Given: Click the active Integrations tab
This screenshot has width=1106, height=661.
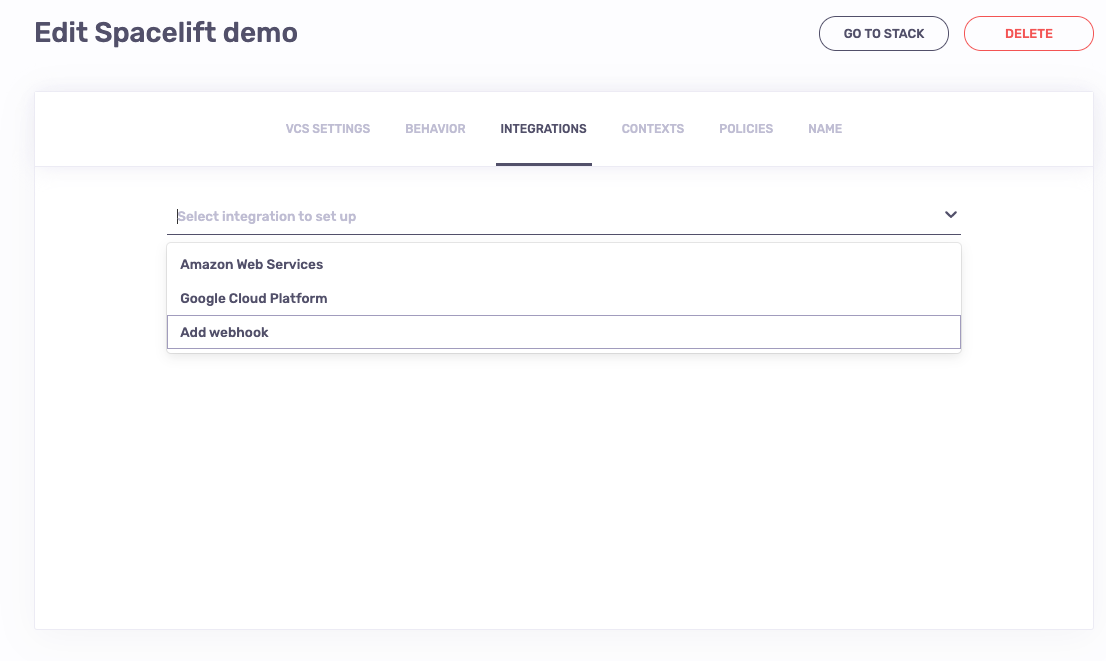Looking at the screenshot, I should (x=543, y=129).
